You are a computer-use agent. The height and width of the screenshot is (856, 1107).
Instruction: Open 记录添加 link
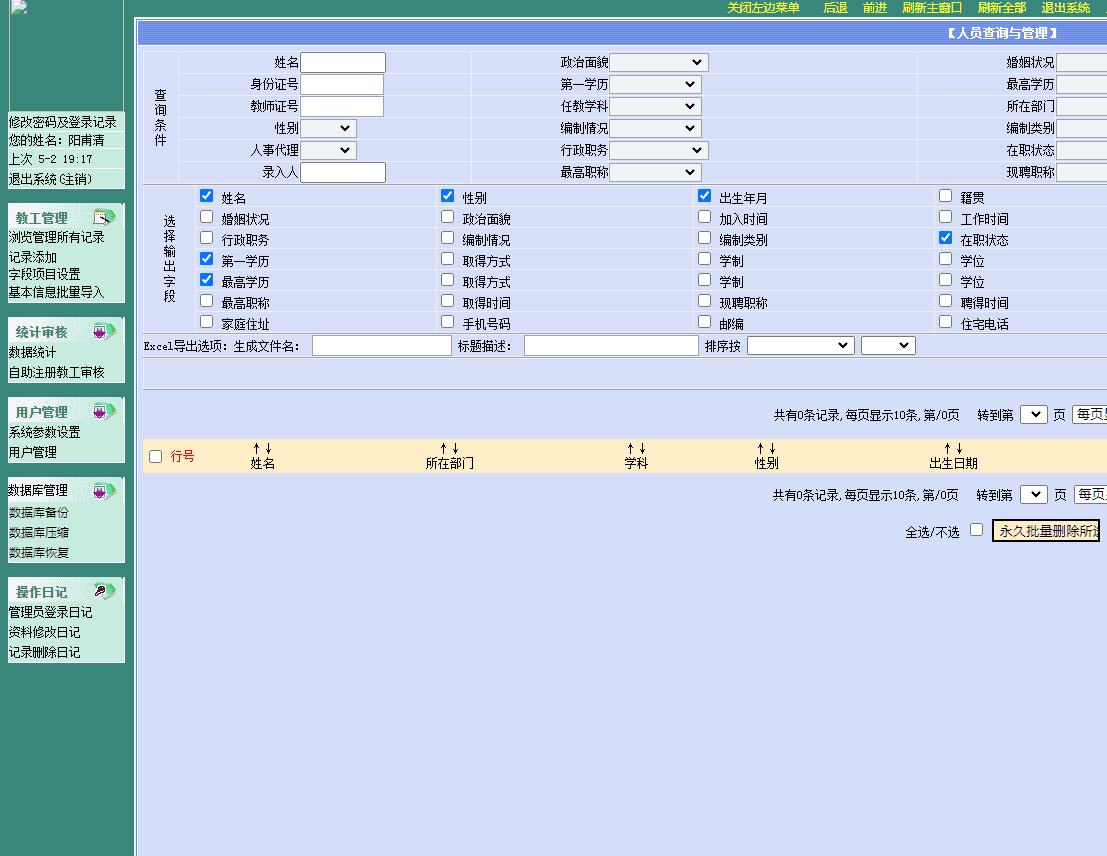pyautogui.click(x=32, y=257)
